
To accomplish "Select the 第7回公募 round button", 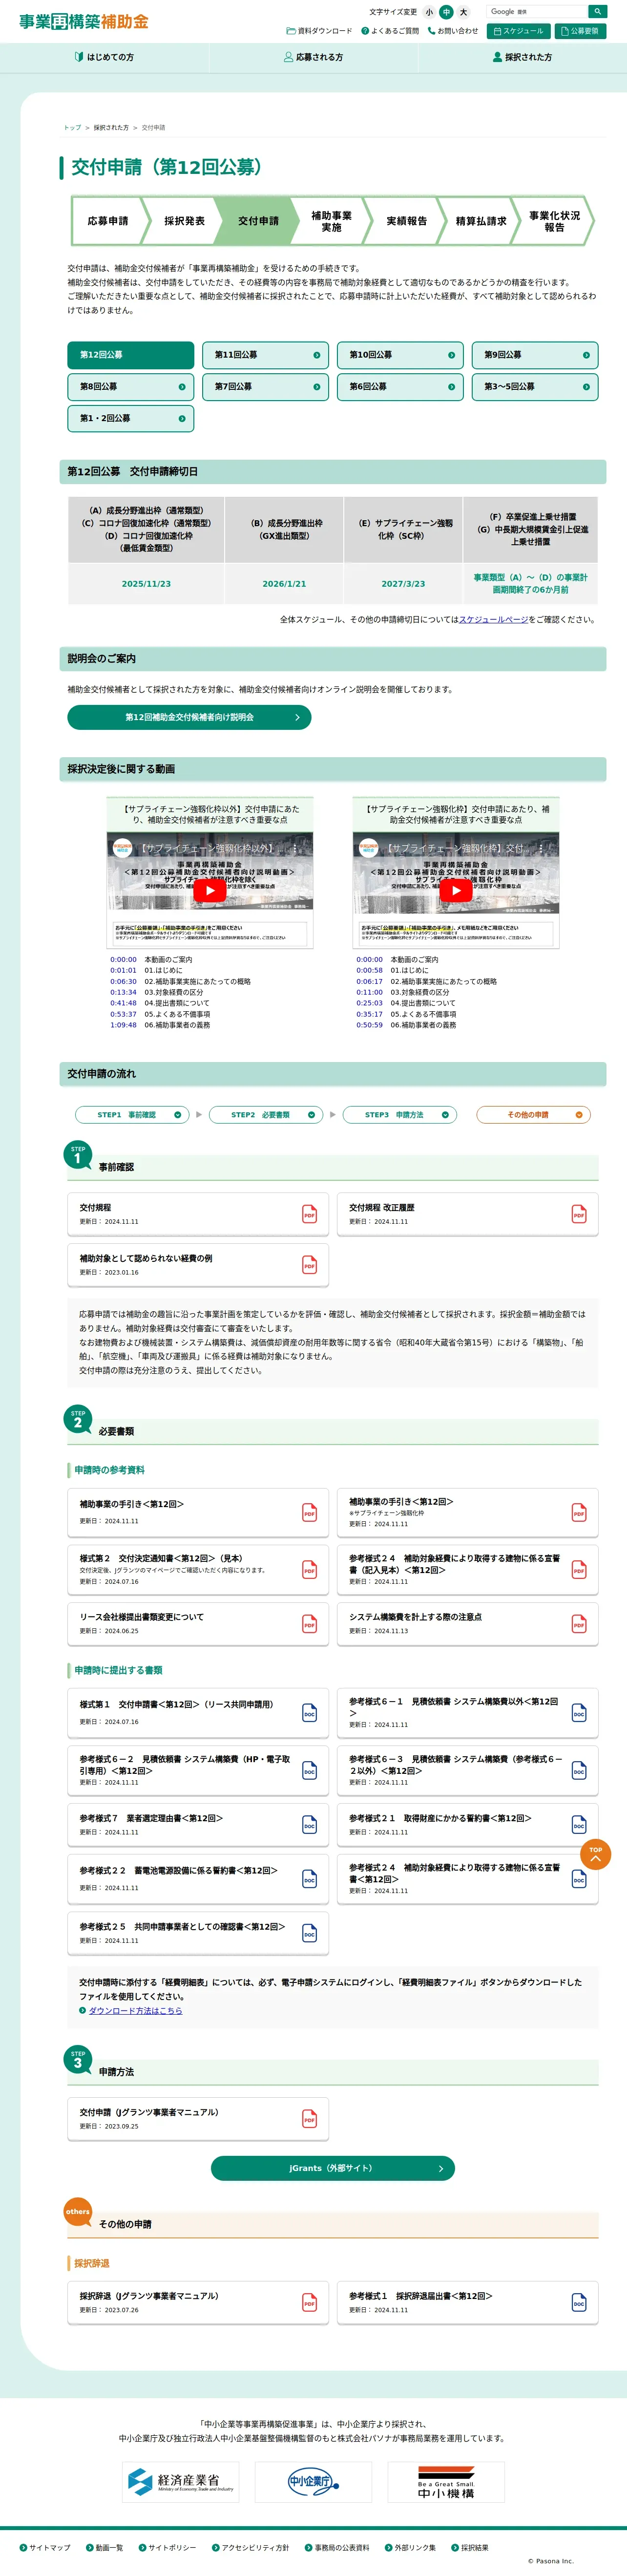I will pos(265,387).
